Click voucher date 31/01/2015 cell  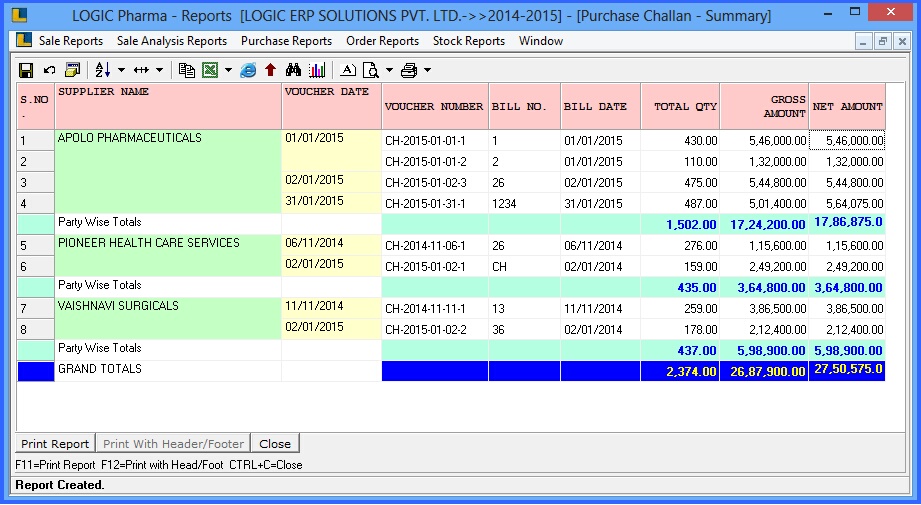tap(332, 201)
